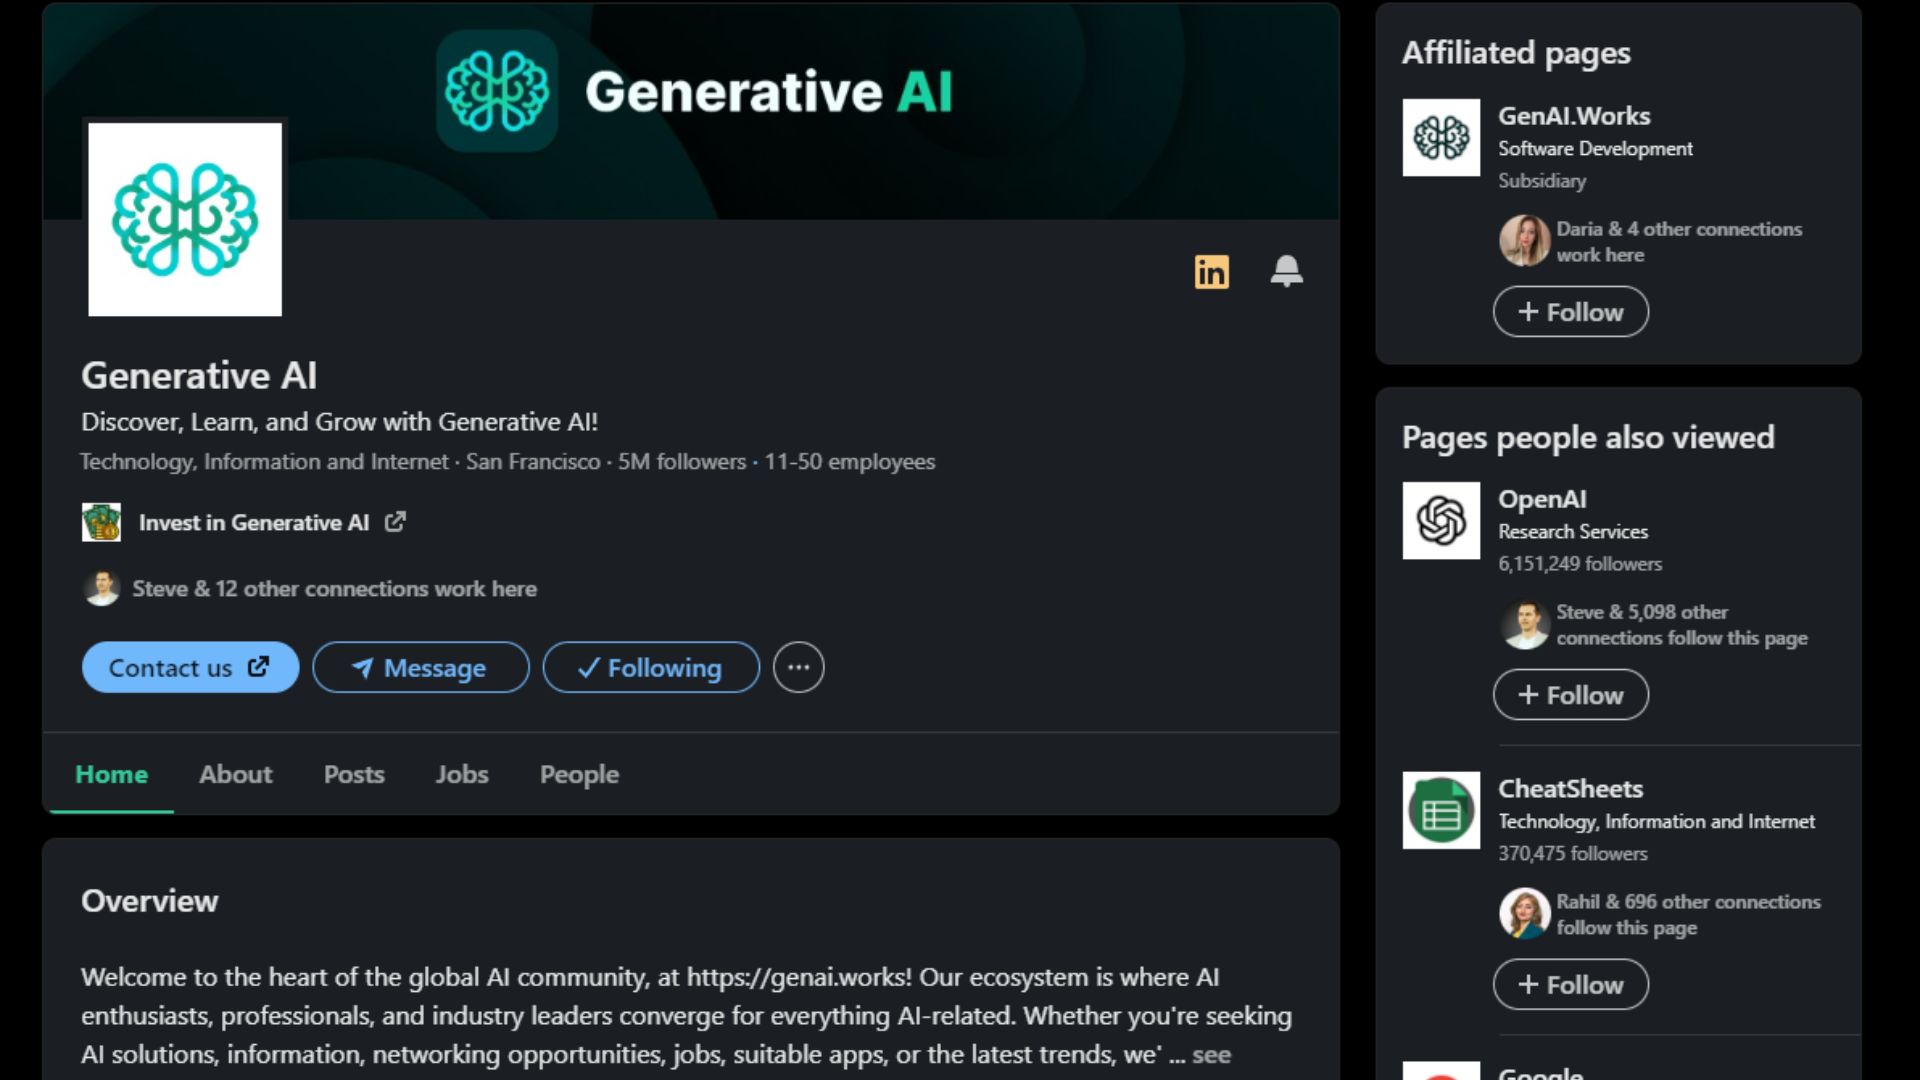Click the 11-50 employees text
This screenshot has height=1080, width=1920.
[850, 462]
